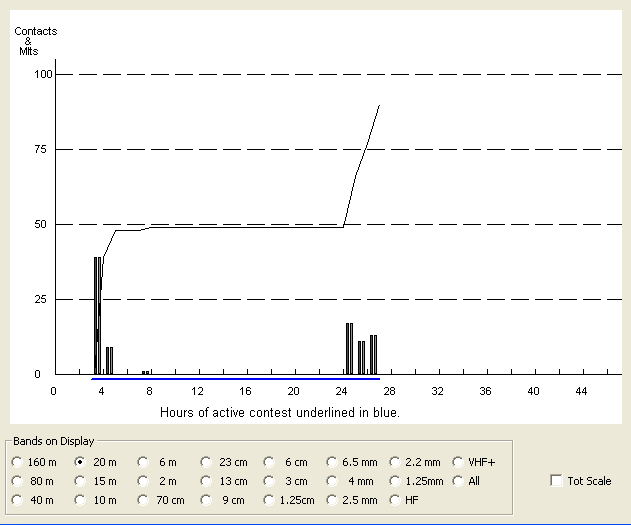
Task: Select the 23 cm band radio button
Action: pyautogui.click(x=206, y=462)
